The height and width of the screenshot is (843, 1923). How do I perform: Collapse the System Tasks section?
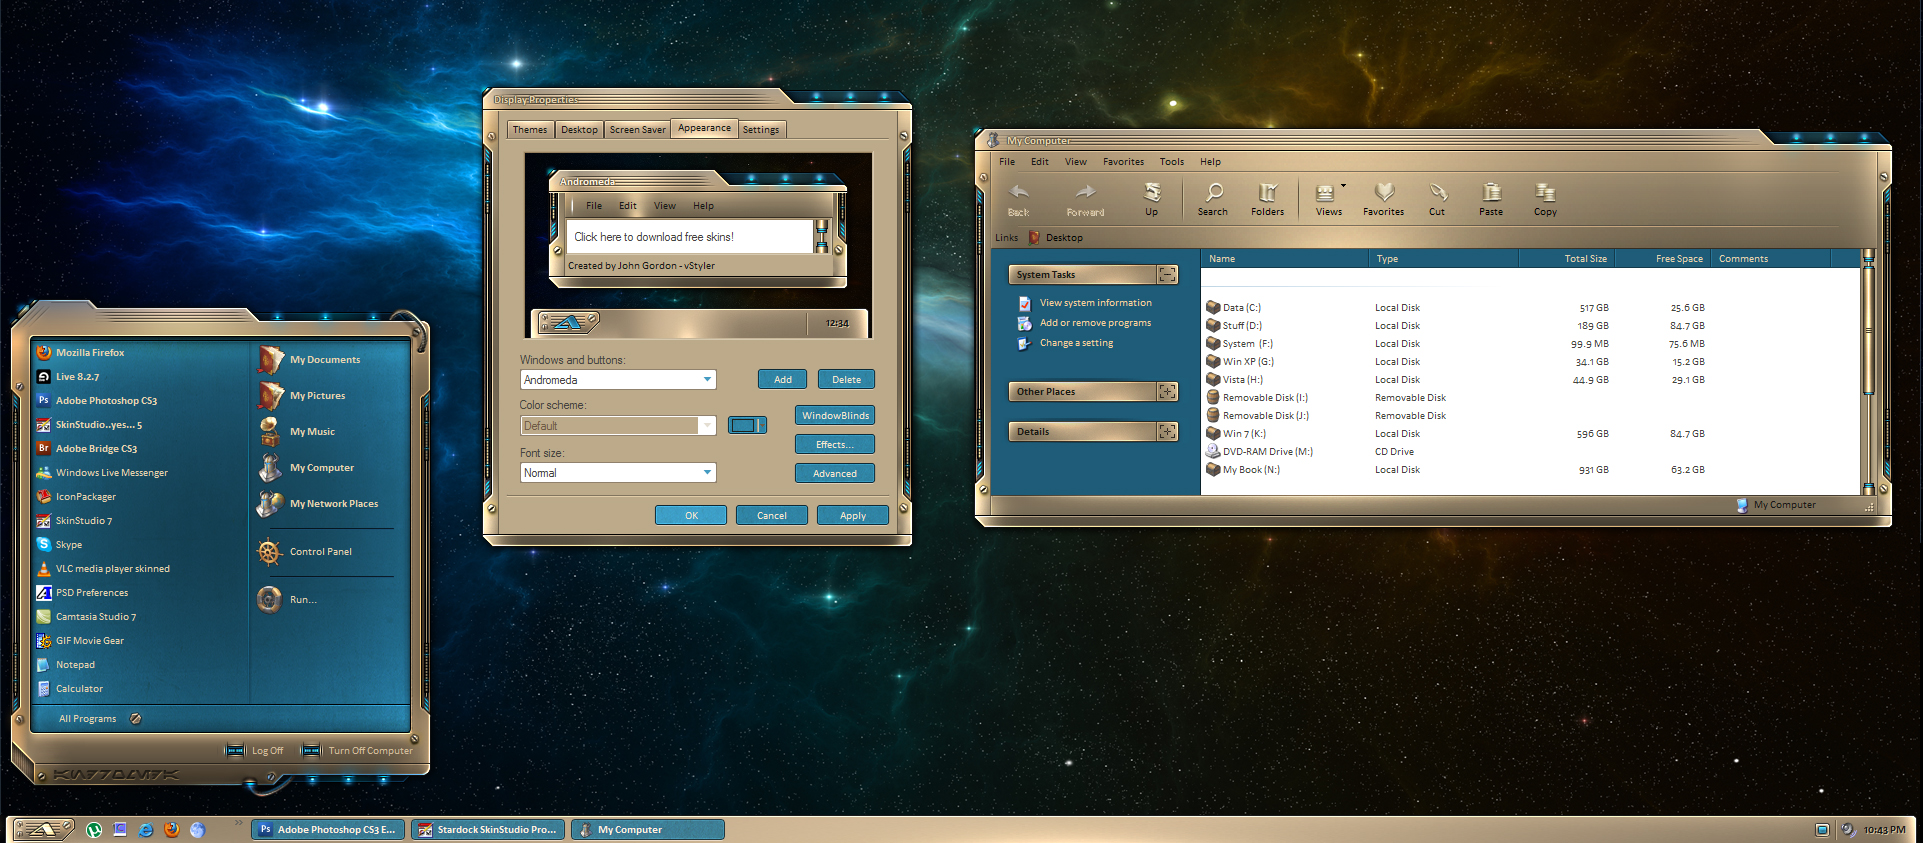(x=1167, y=274)
